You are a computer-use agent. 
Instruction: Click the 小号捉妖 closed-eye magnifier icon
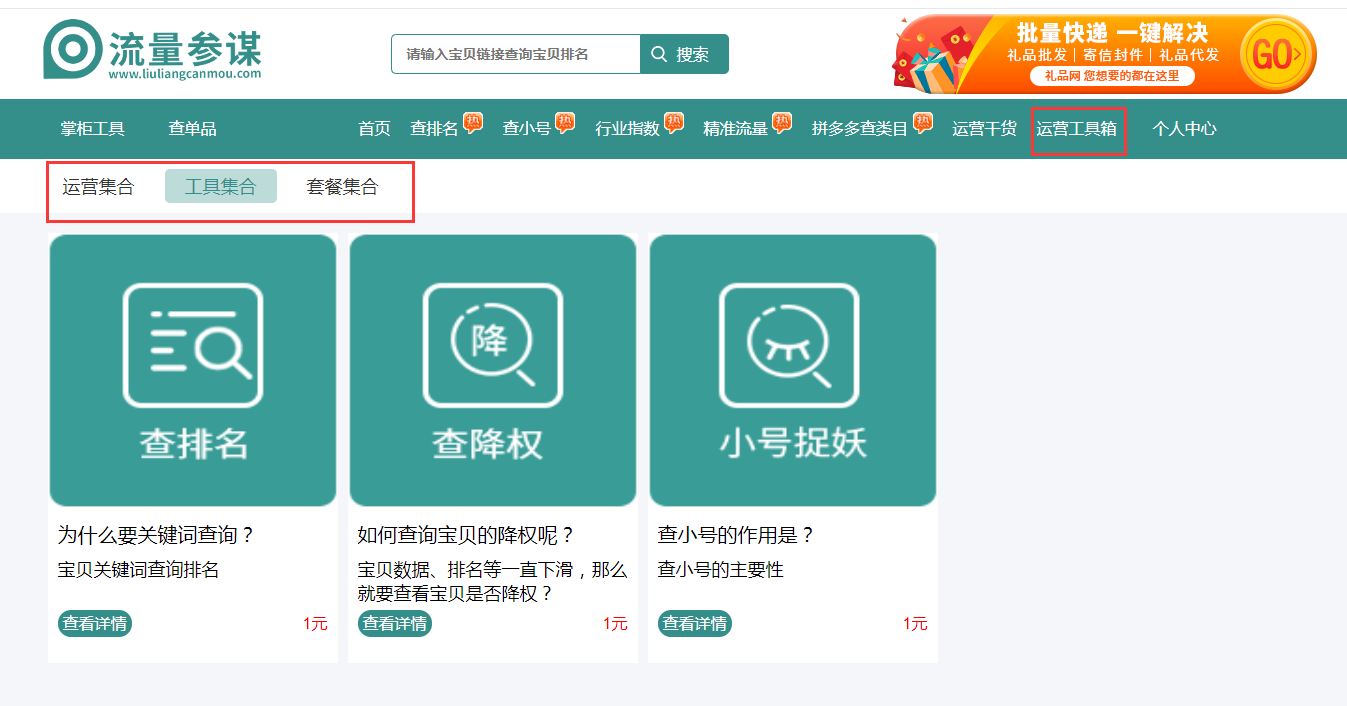pyautogui.click(x=792, y=345)
